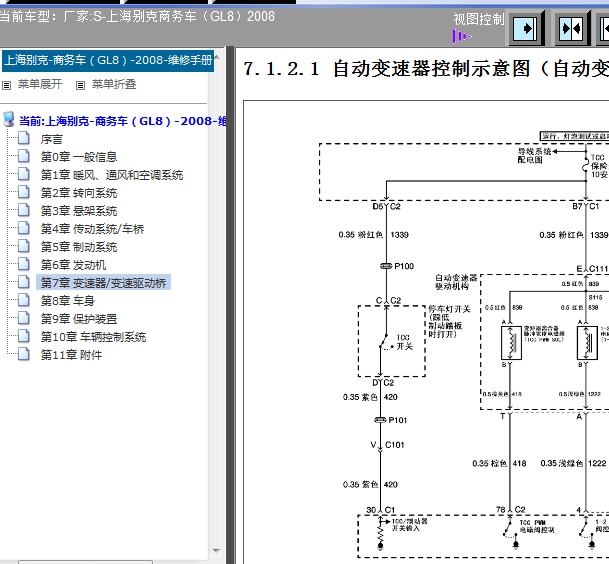Open 第1章 暖风、通风和空调系统
609x564 pixels.
point(112,175)
